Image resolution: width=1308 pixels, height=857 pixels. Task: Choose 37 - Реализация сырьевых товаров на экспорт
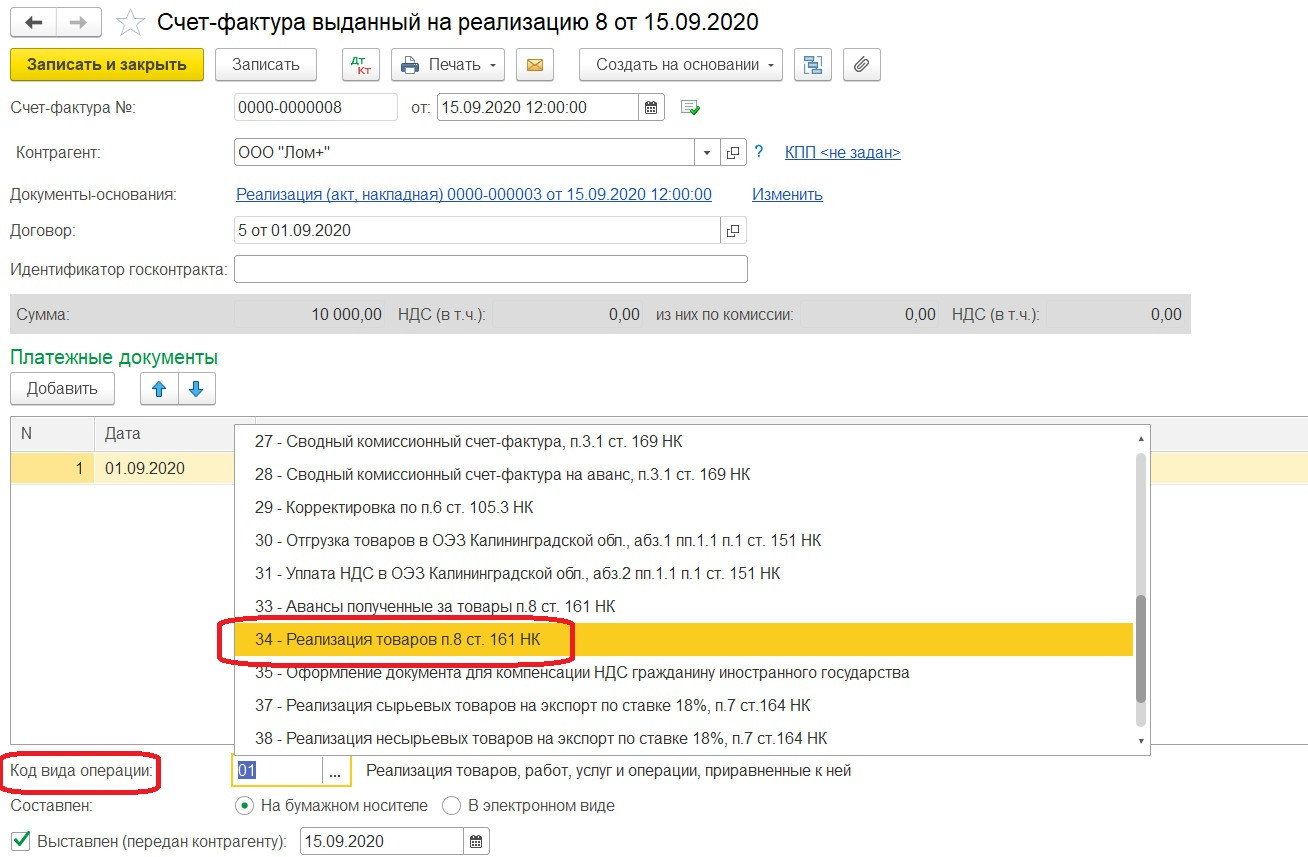[684, 705]
